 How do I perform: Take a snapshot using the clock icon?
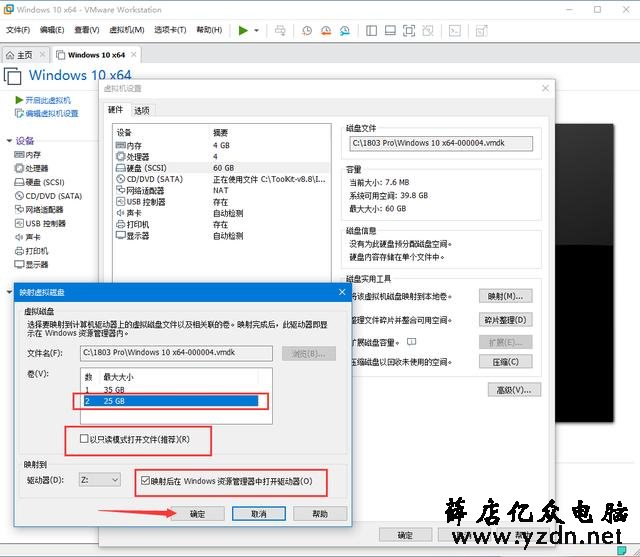point(307,31)
